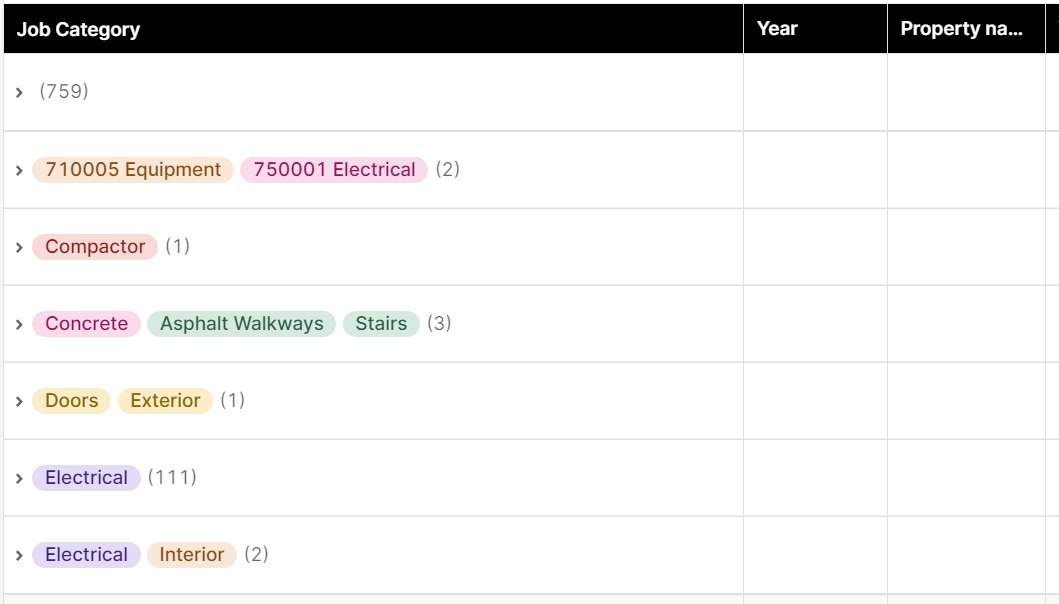Select the 710005 Equipment tag
Viewport: 1059px width, 604px height.
[x=133, y=170]
